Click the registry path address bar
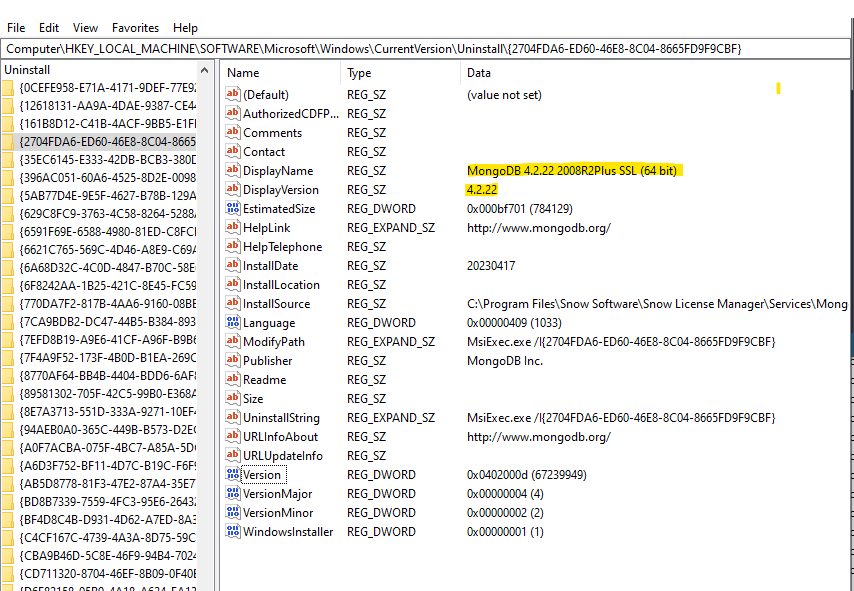Image resolution: width=854 pixels, height=591 pixels. 425,49
